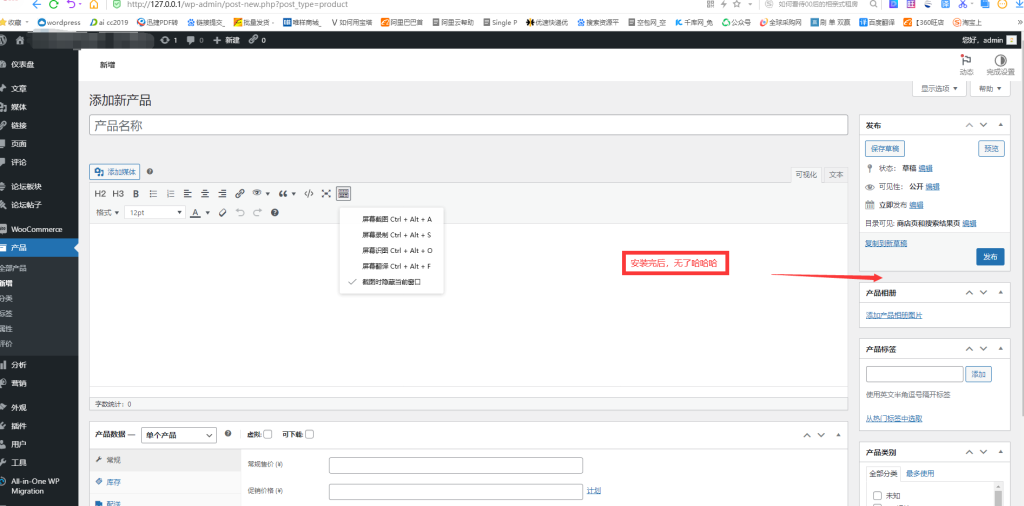Enable the 虚拟 (virtual) product checkbox
This screenshot has height=506, width=1024.
268,434
